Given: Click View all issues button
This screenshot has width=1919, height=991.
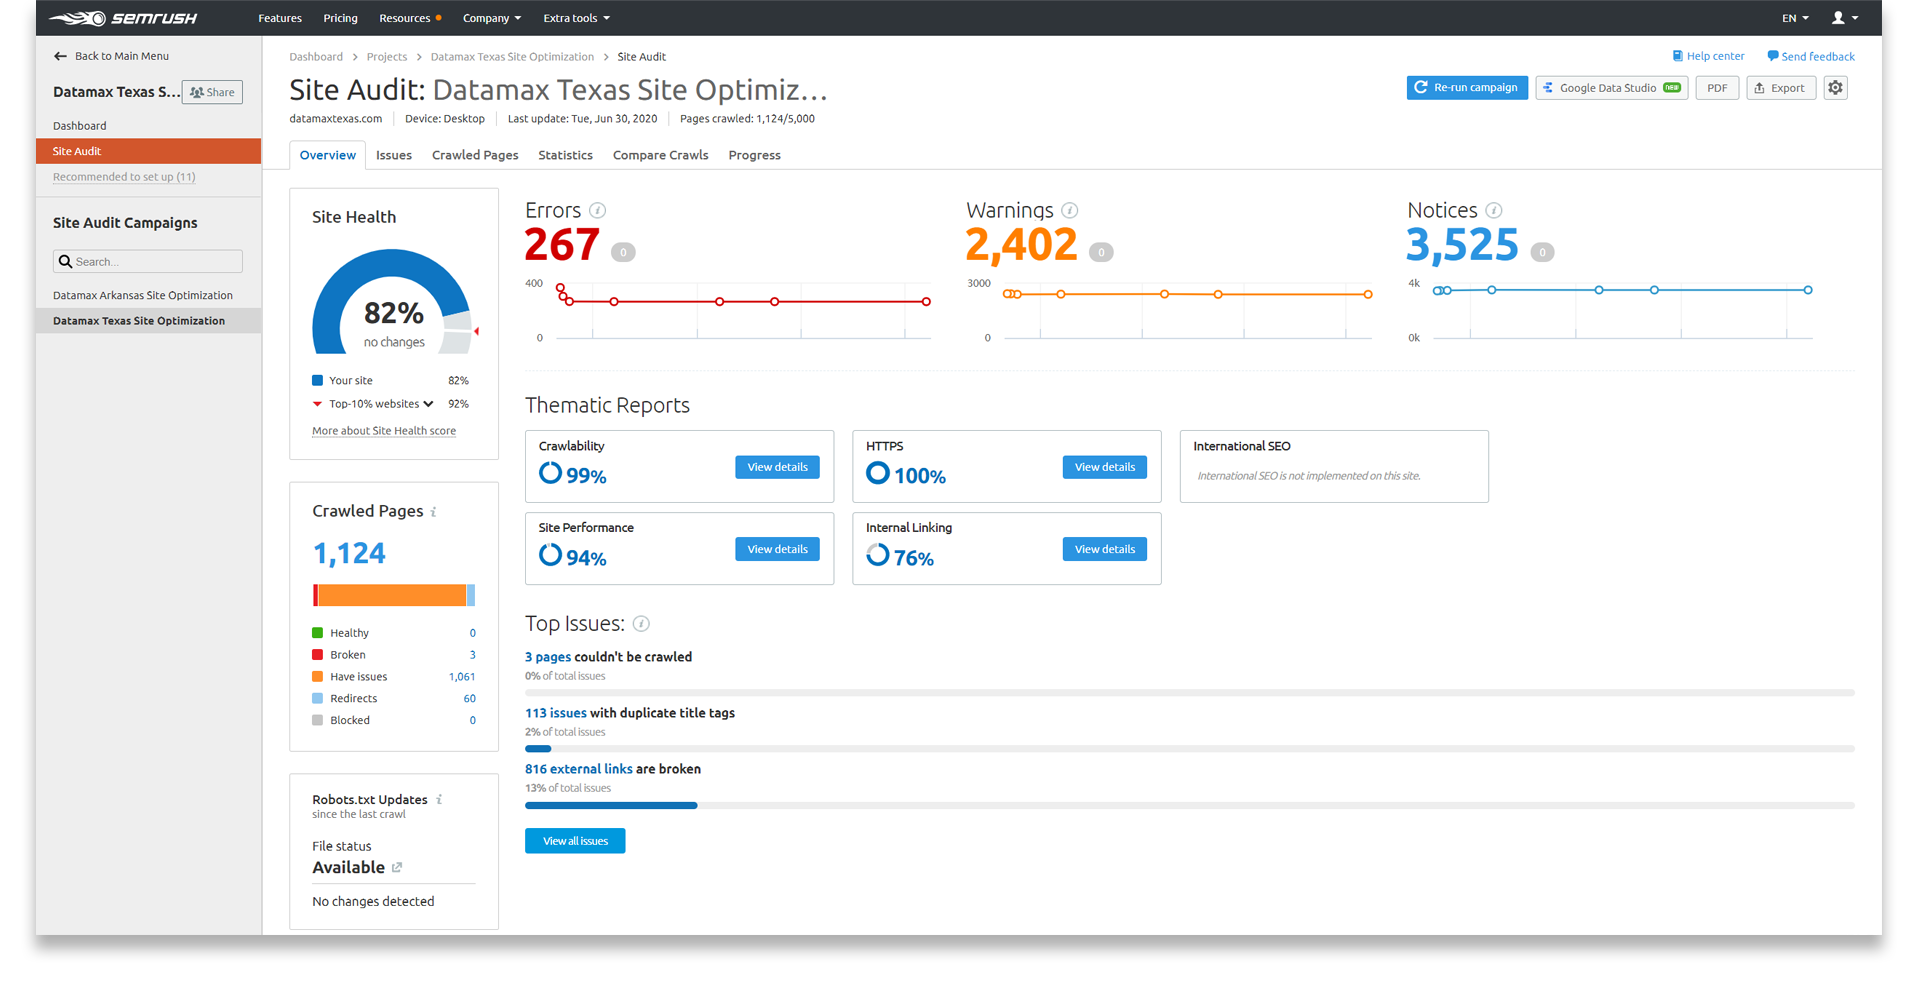Looking at the screenshot, I should click(x=575, y=841).
